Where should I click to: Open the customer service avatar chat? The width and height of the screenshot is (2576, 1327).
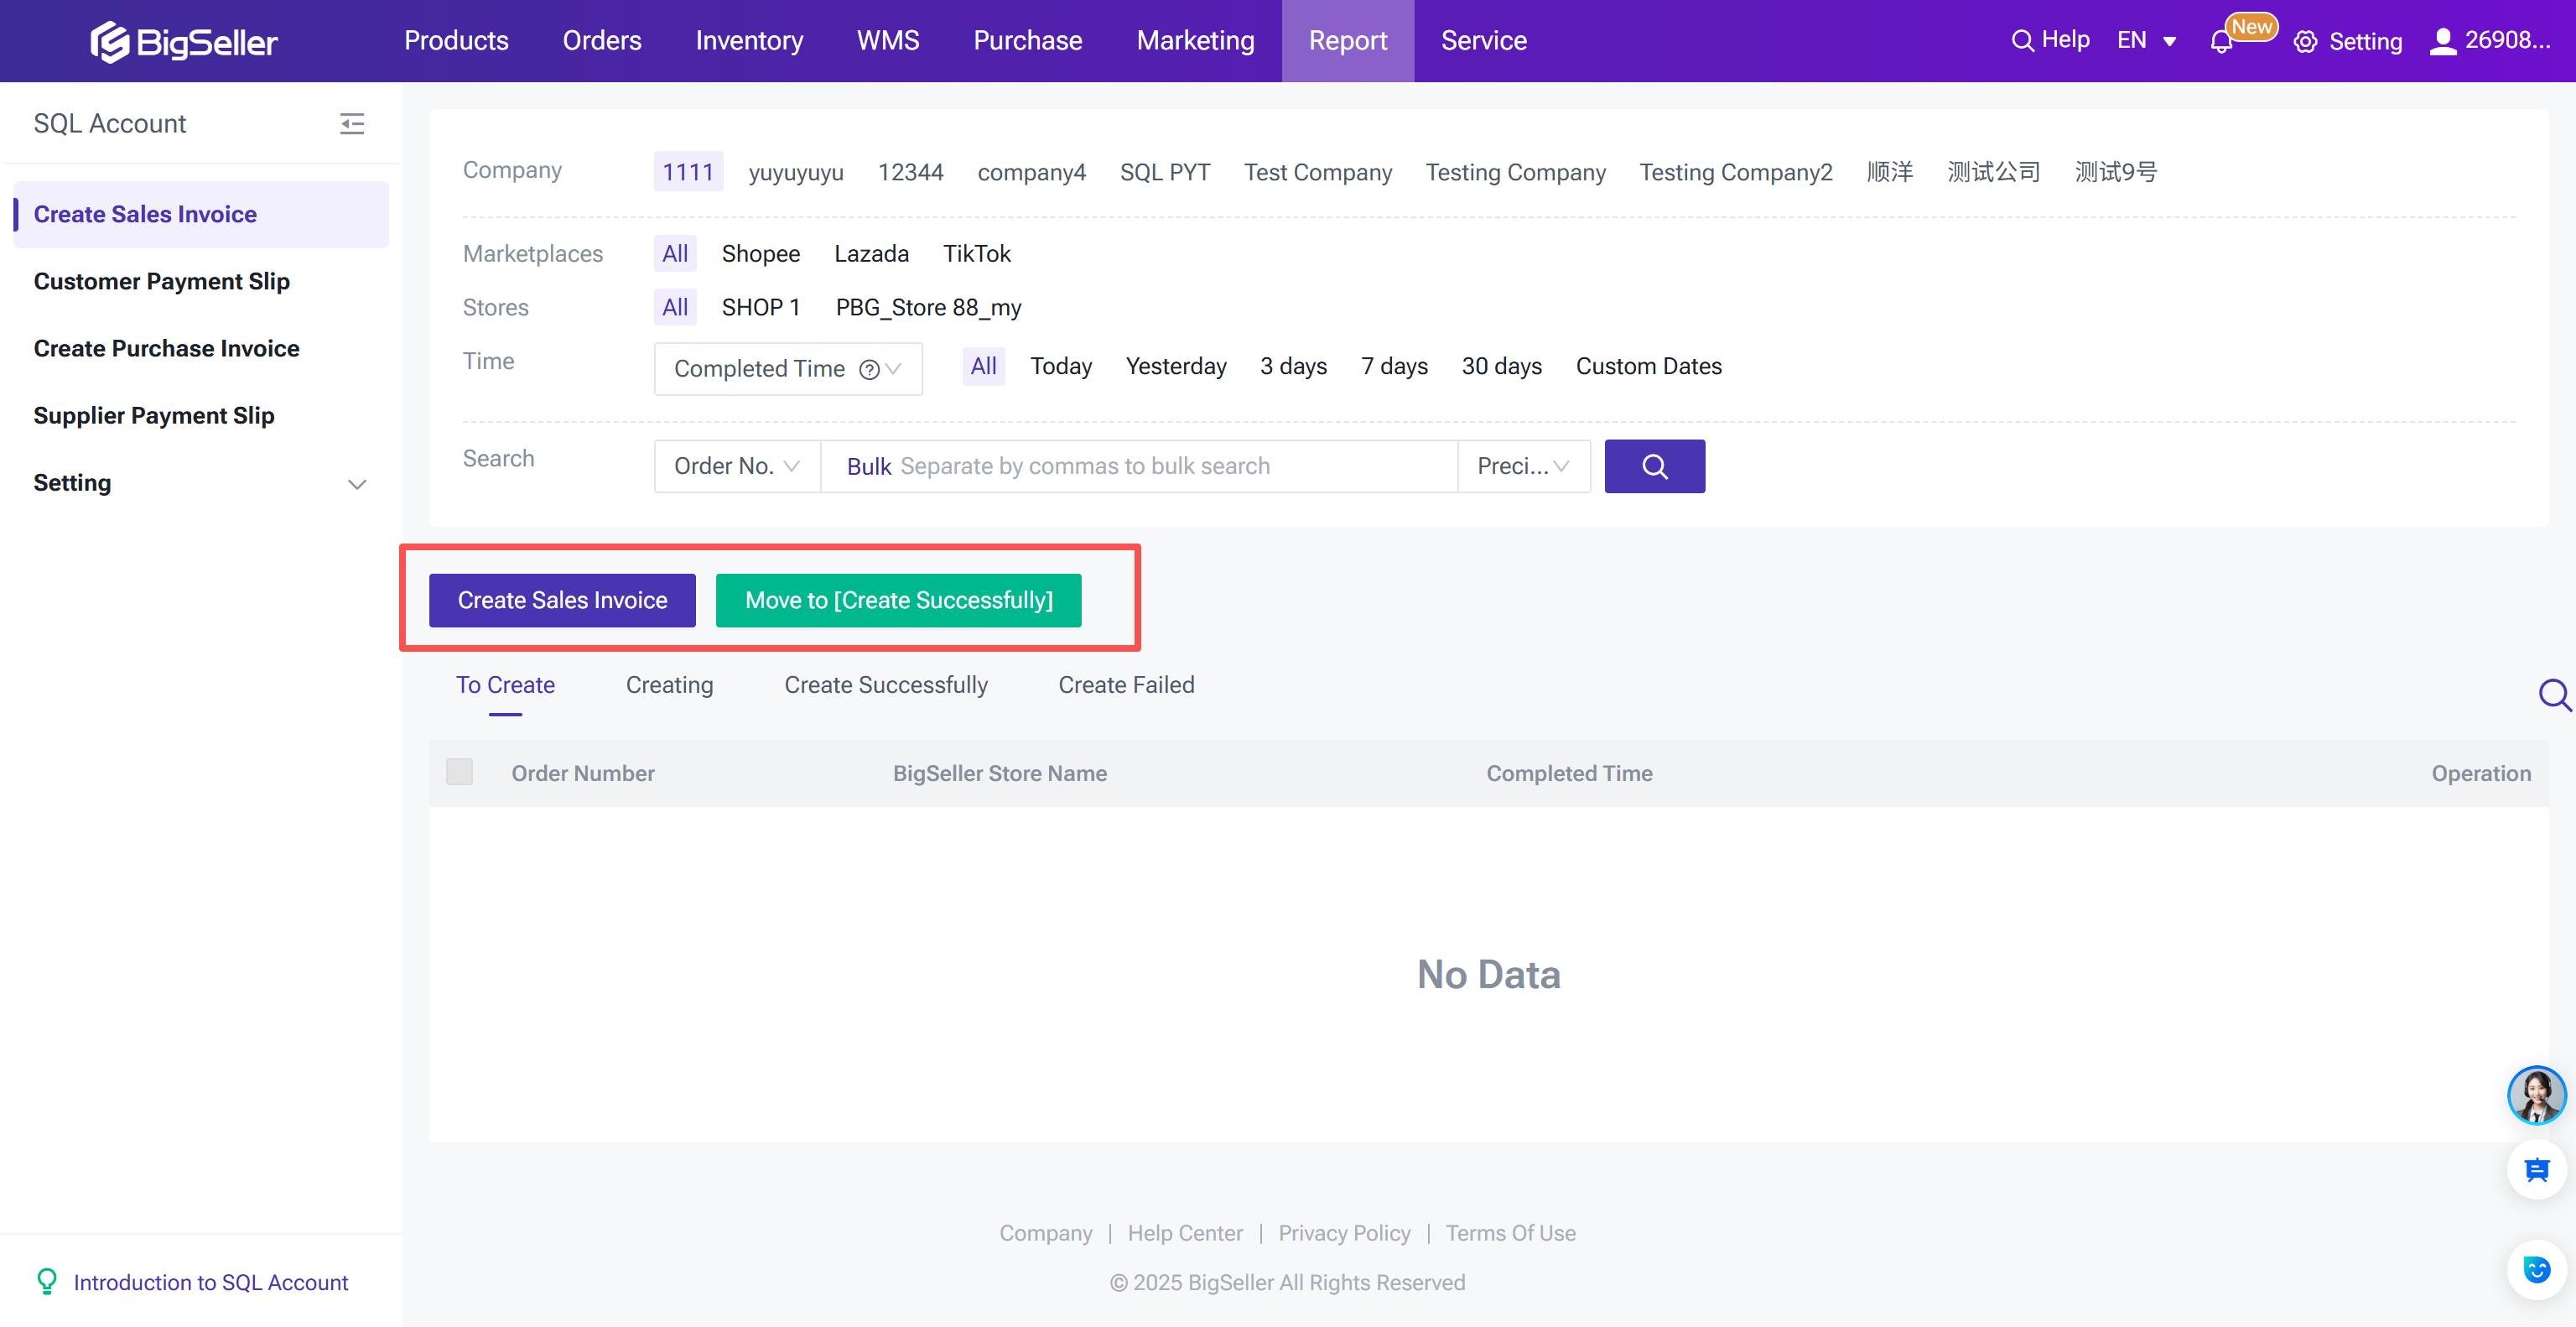(2536, 1095)
